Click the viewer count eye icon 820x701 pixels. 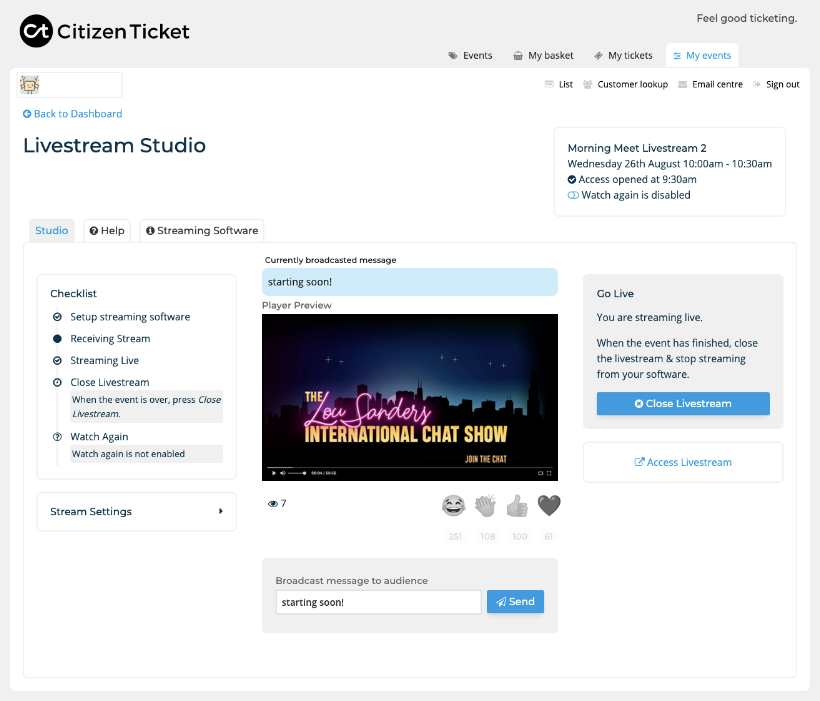[271, 503]
